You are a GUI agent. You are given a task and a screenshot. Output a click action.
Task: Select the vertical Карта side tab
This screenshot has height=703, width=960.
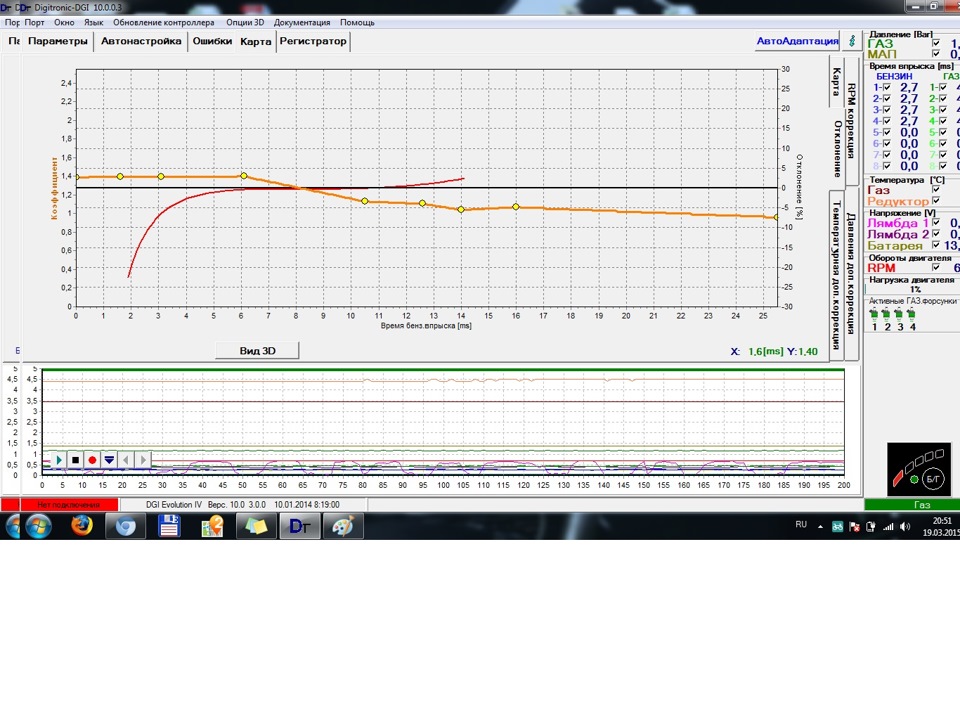(836, 81)
